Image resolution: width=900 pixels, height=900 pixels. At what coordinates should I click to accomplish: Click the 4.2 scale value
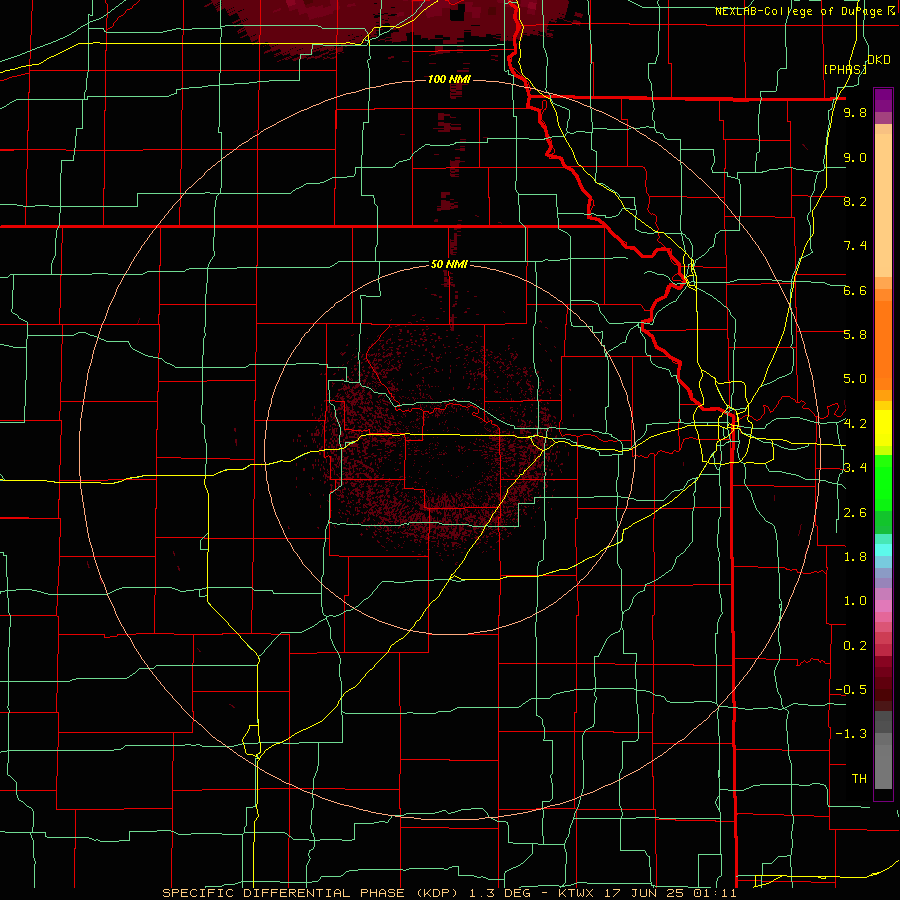855,424
